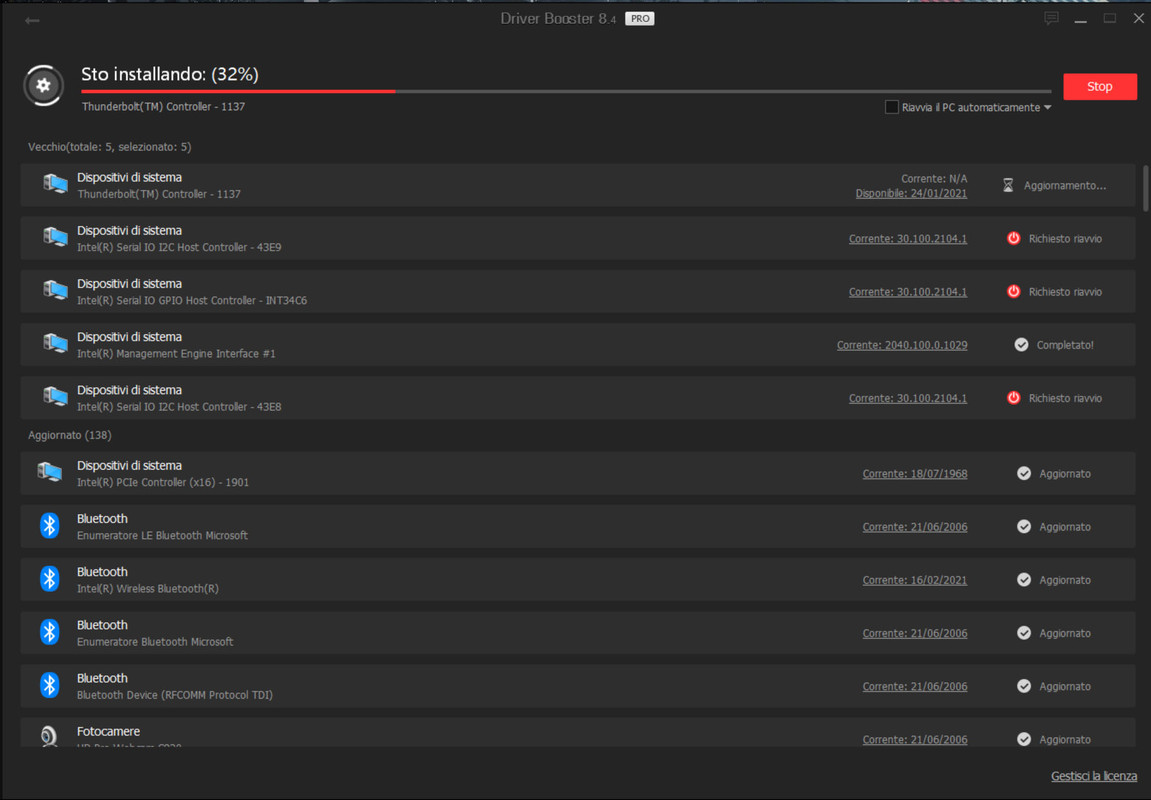Select the Intel(R) Management Engine Interface #1 row
Image resolution: width=1151 pixels, height=800 pixels.
(578, 345)
